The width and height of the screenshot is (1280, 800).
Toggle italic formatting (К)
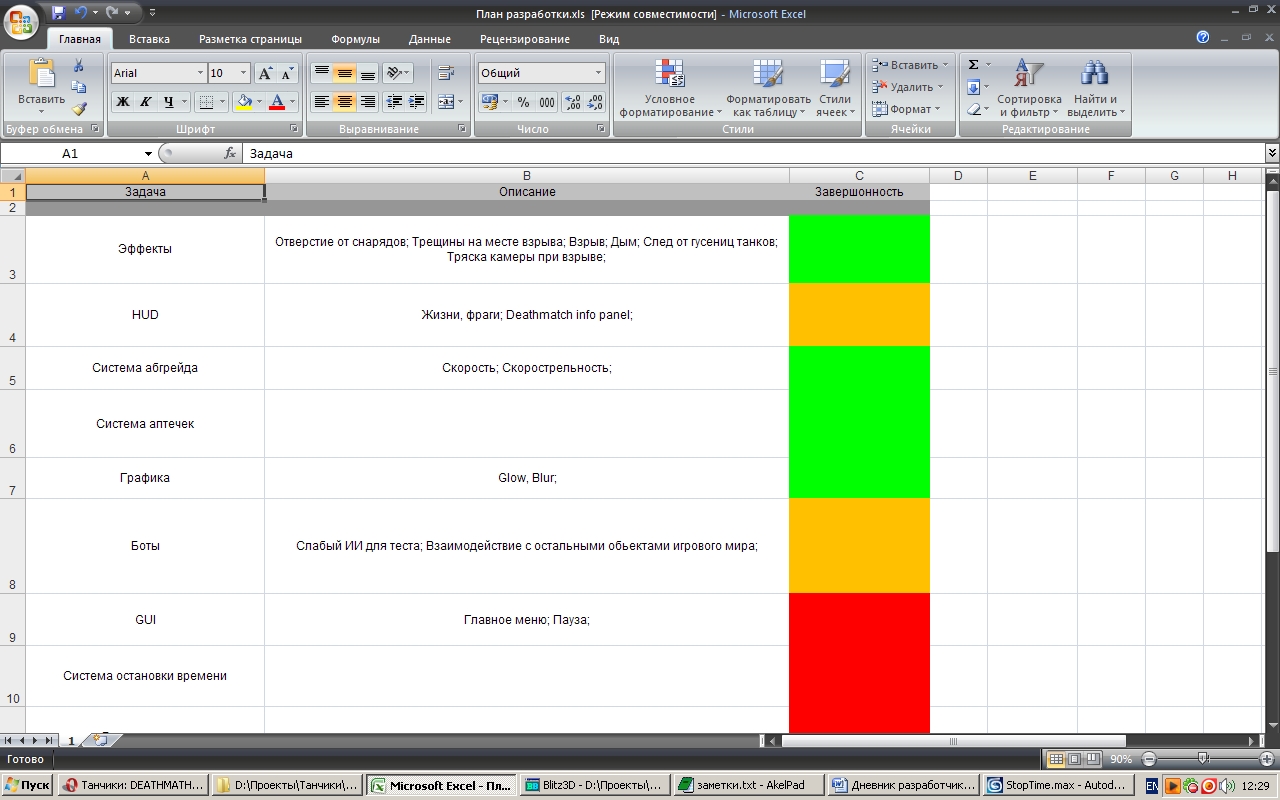(145, 102)
